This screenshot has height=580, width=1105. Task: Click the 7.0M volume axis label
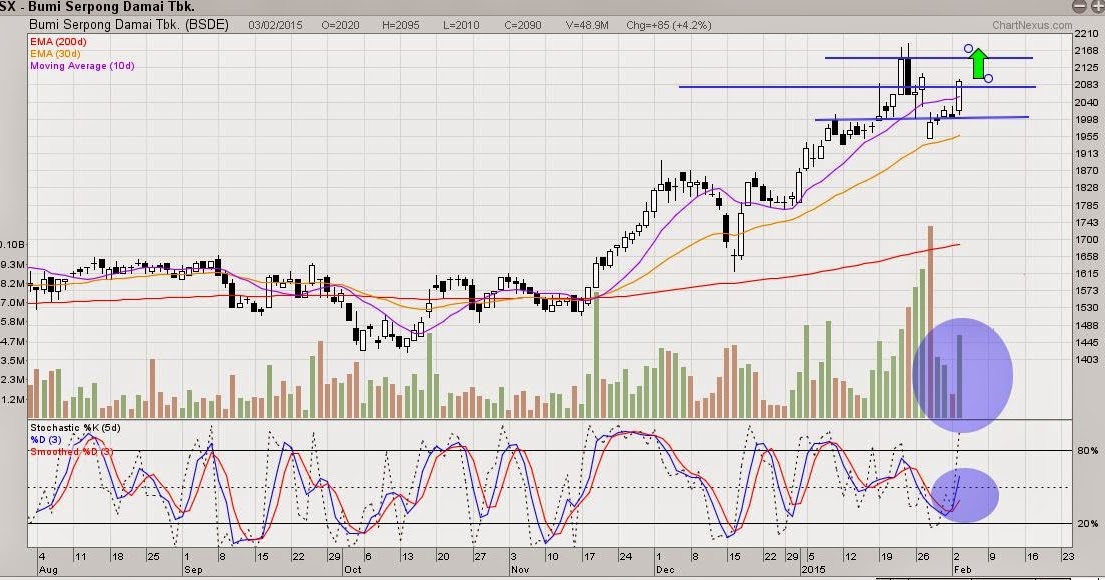[13, 302]
